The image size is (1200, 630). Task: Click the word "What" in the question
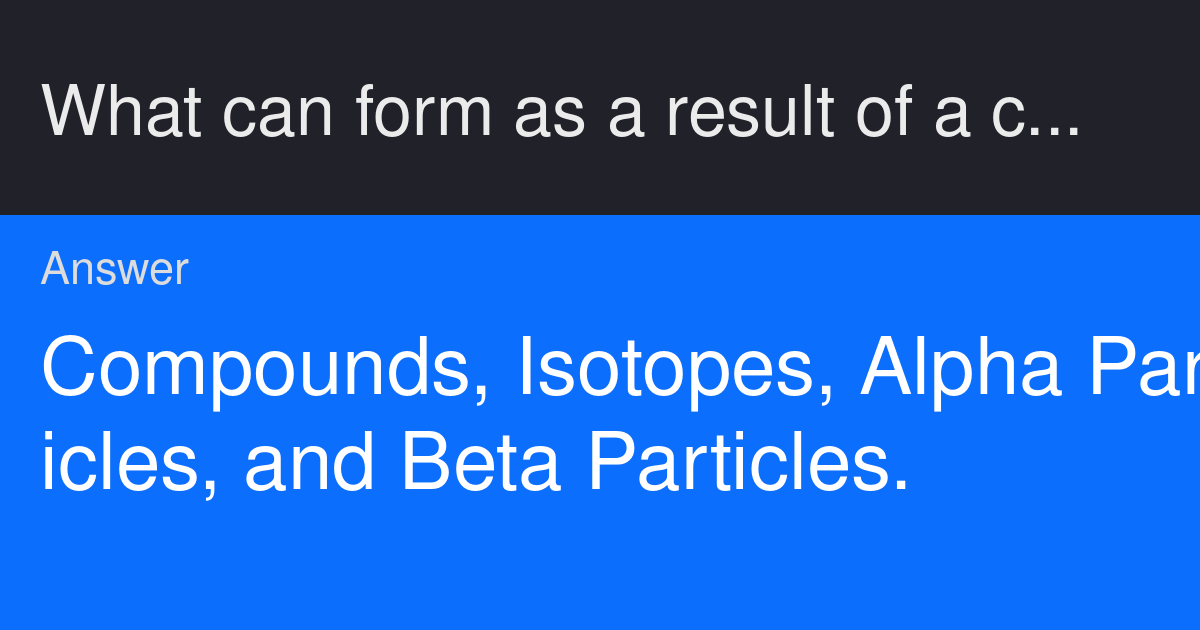tap(121, 110)
